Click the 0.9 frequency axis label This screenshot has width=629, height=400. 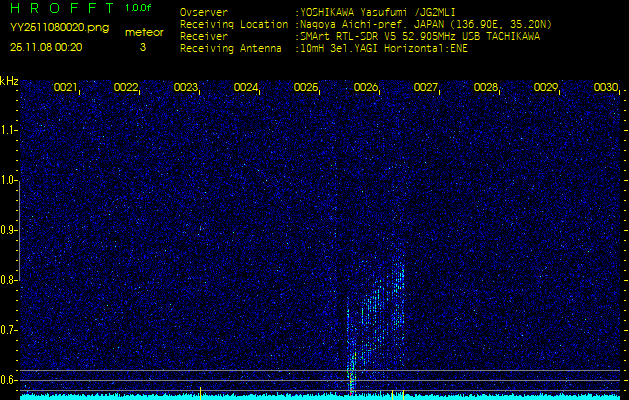8,230
